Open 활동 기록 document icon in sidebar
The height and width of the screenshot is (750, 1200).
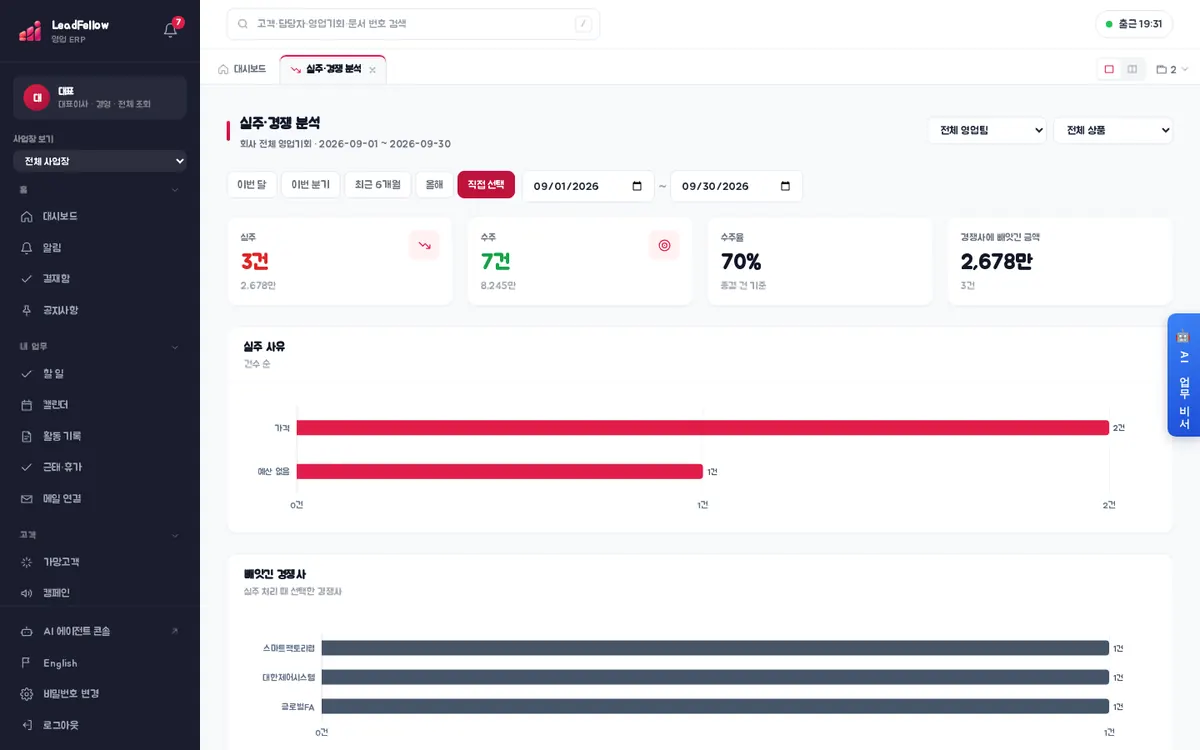[27, 436]
